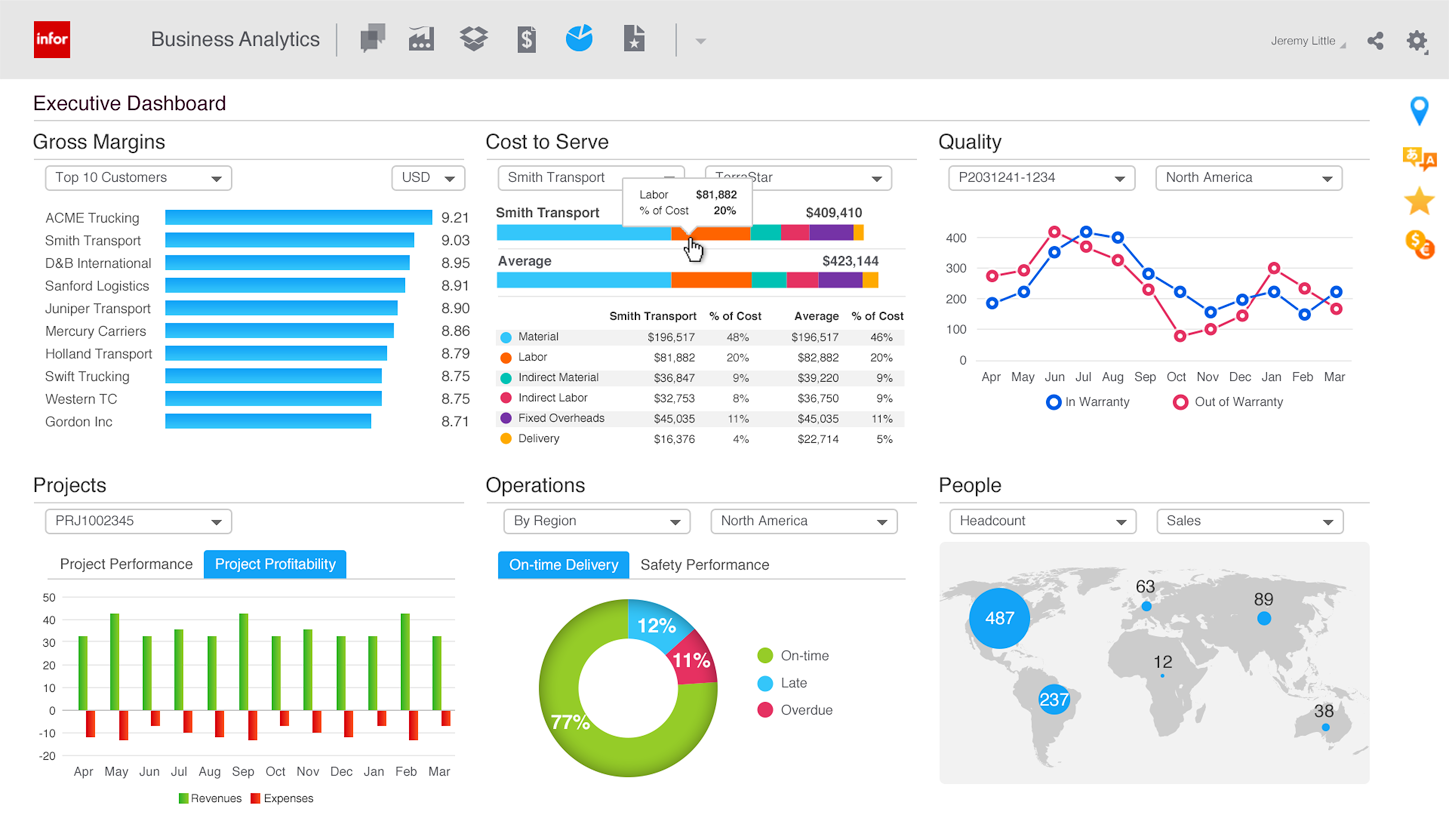1449x815 pixels.
Task: Select the blue pie chart analytics icon
Action: [x=579, y=39]
